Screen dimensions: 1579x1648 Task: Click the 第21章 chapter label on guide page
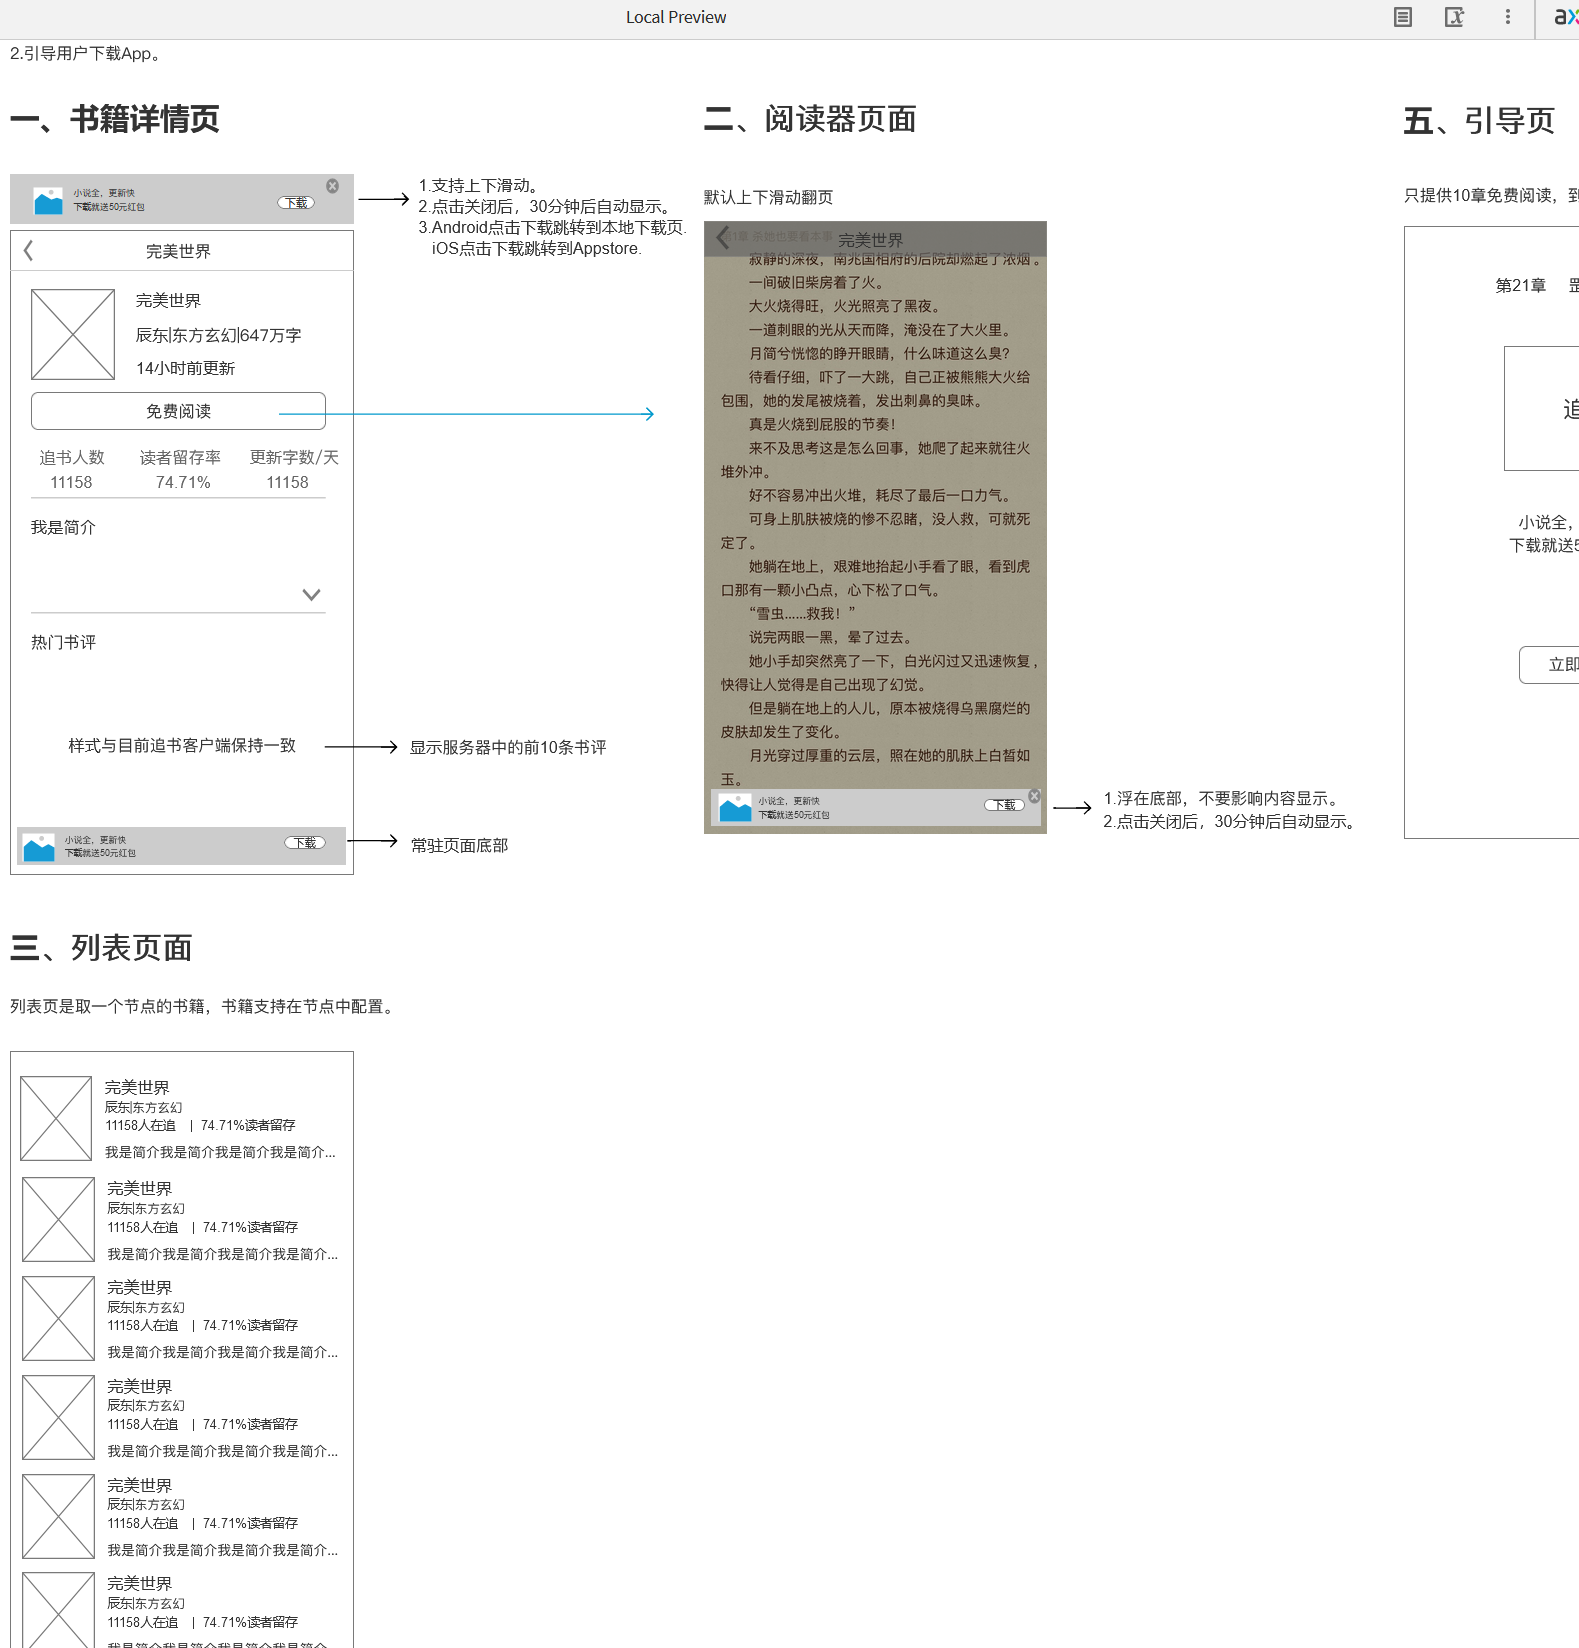[x=1520, y=285]
